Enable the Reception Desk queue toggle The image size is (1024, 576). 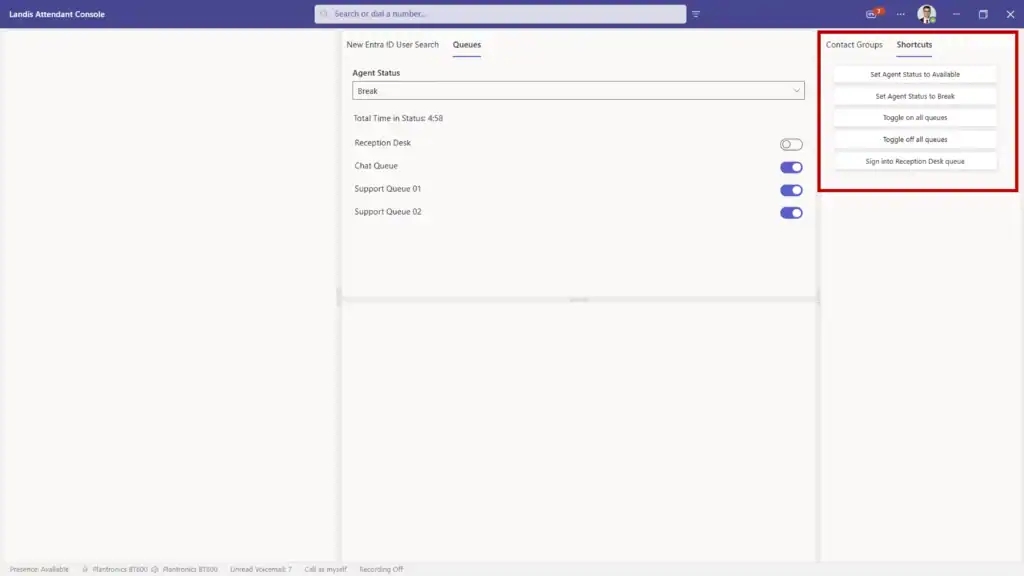[790, 143]
